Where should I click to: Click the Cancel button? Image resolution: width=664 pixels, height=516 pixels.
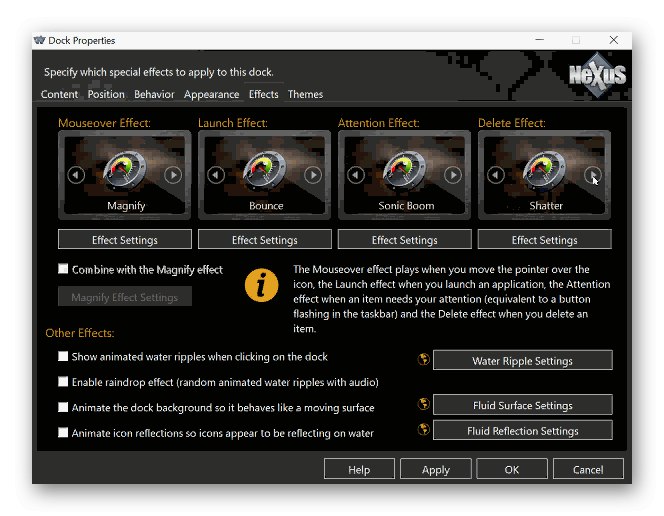pos(588,469)
